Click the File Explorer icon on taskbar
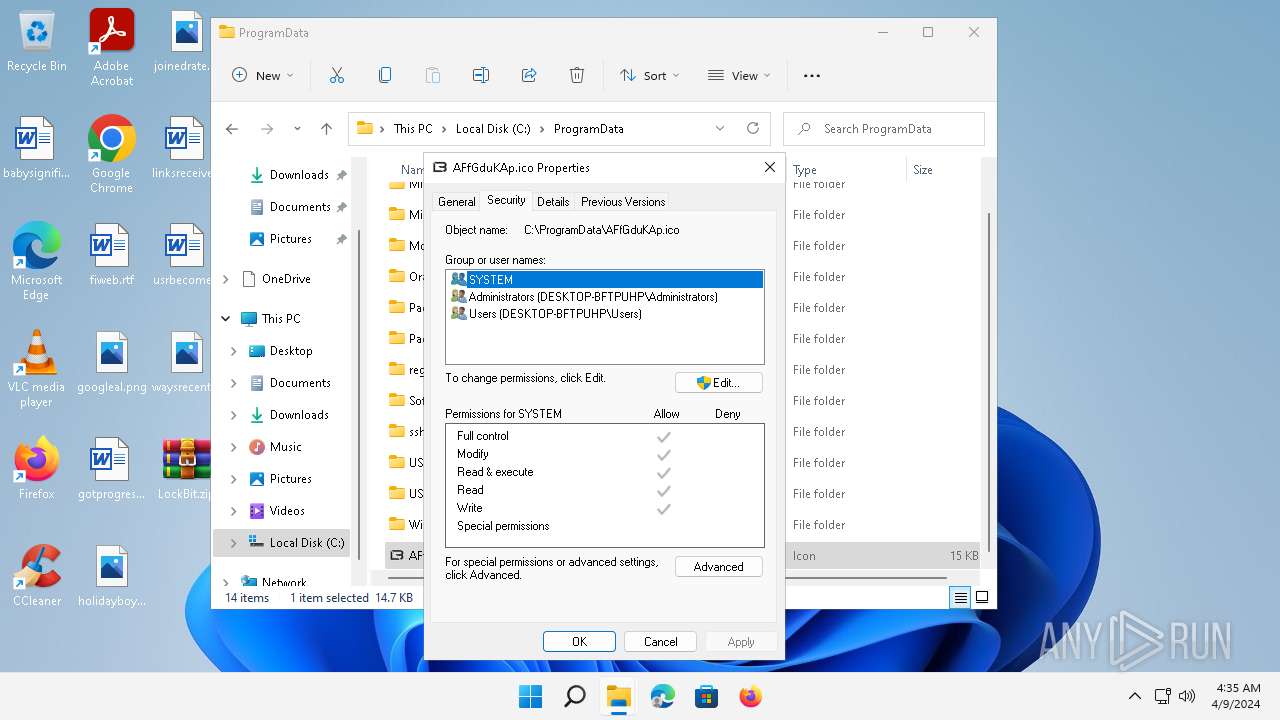Screen dimensions: 1280x720 [x=618, y=696]
